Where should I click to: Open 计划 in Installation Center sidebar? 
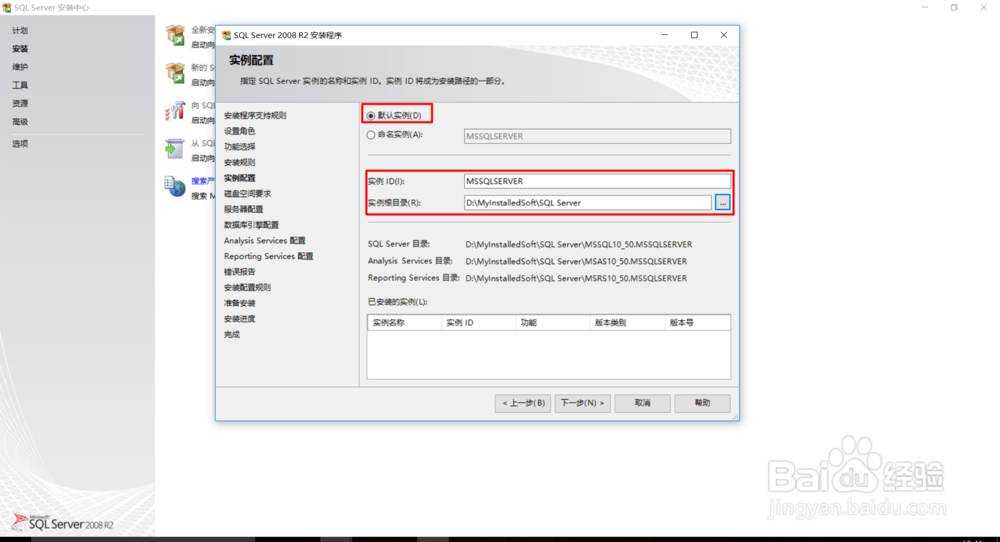click(20, 31)
